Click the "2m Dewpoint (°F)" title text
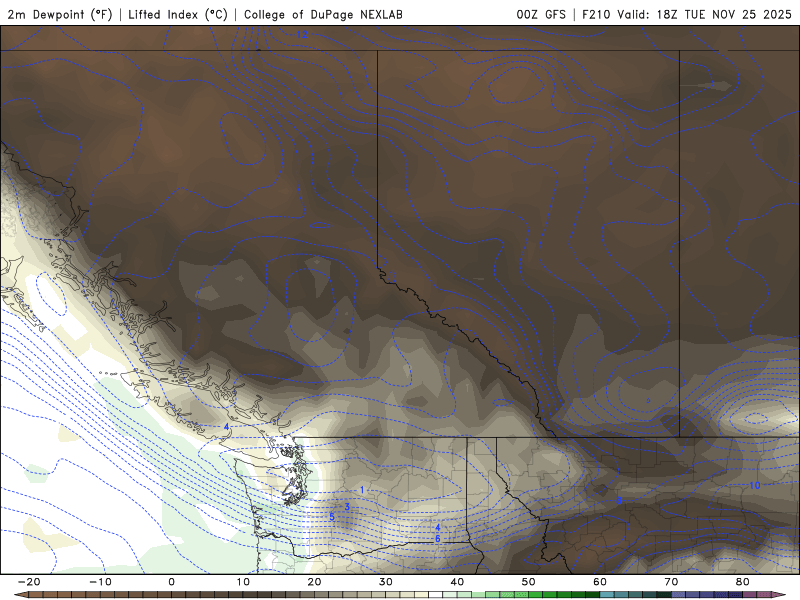800x600 pixels. click(59, 14)
